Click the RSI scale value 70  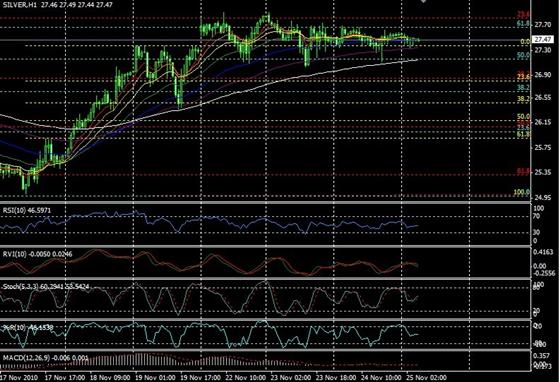pos(536,216)
